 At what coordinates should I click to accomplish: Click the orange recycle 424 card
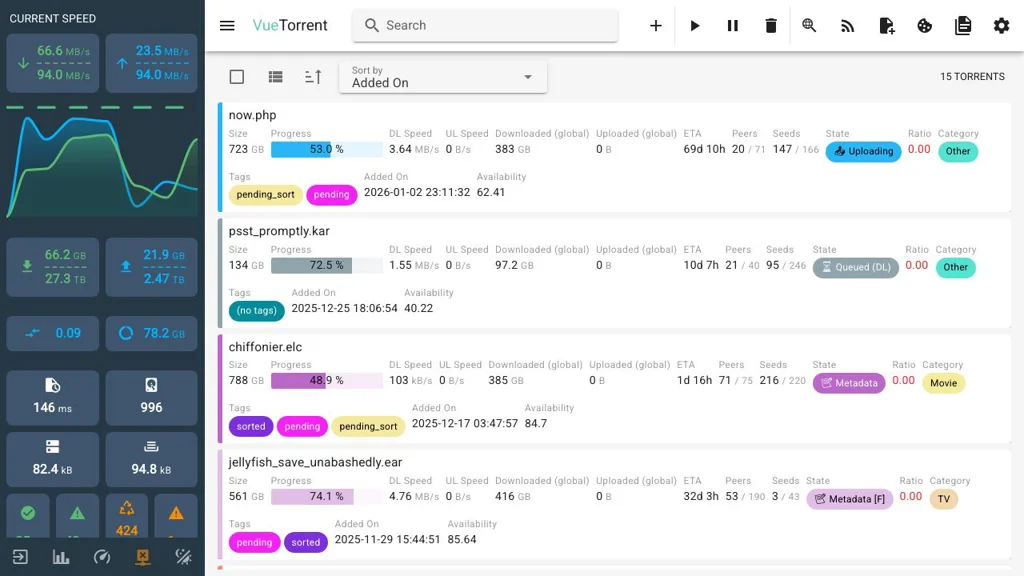127,517
